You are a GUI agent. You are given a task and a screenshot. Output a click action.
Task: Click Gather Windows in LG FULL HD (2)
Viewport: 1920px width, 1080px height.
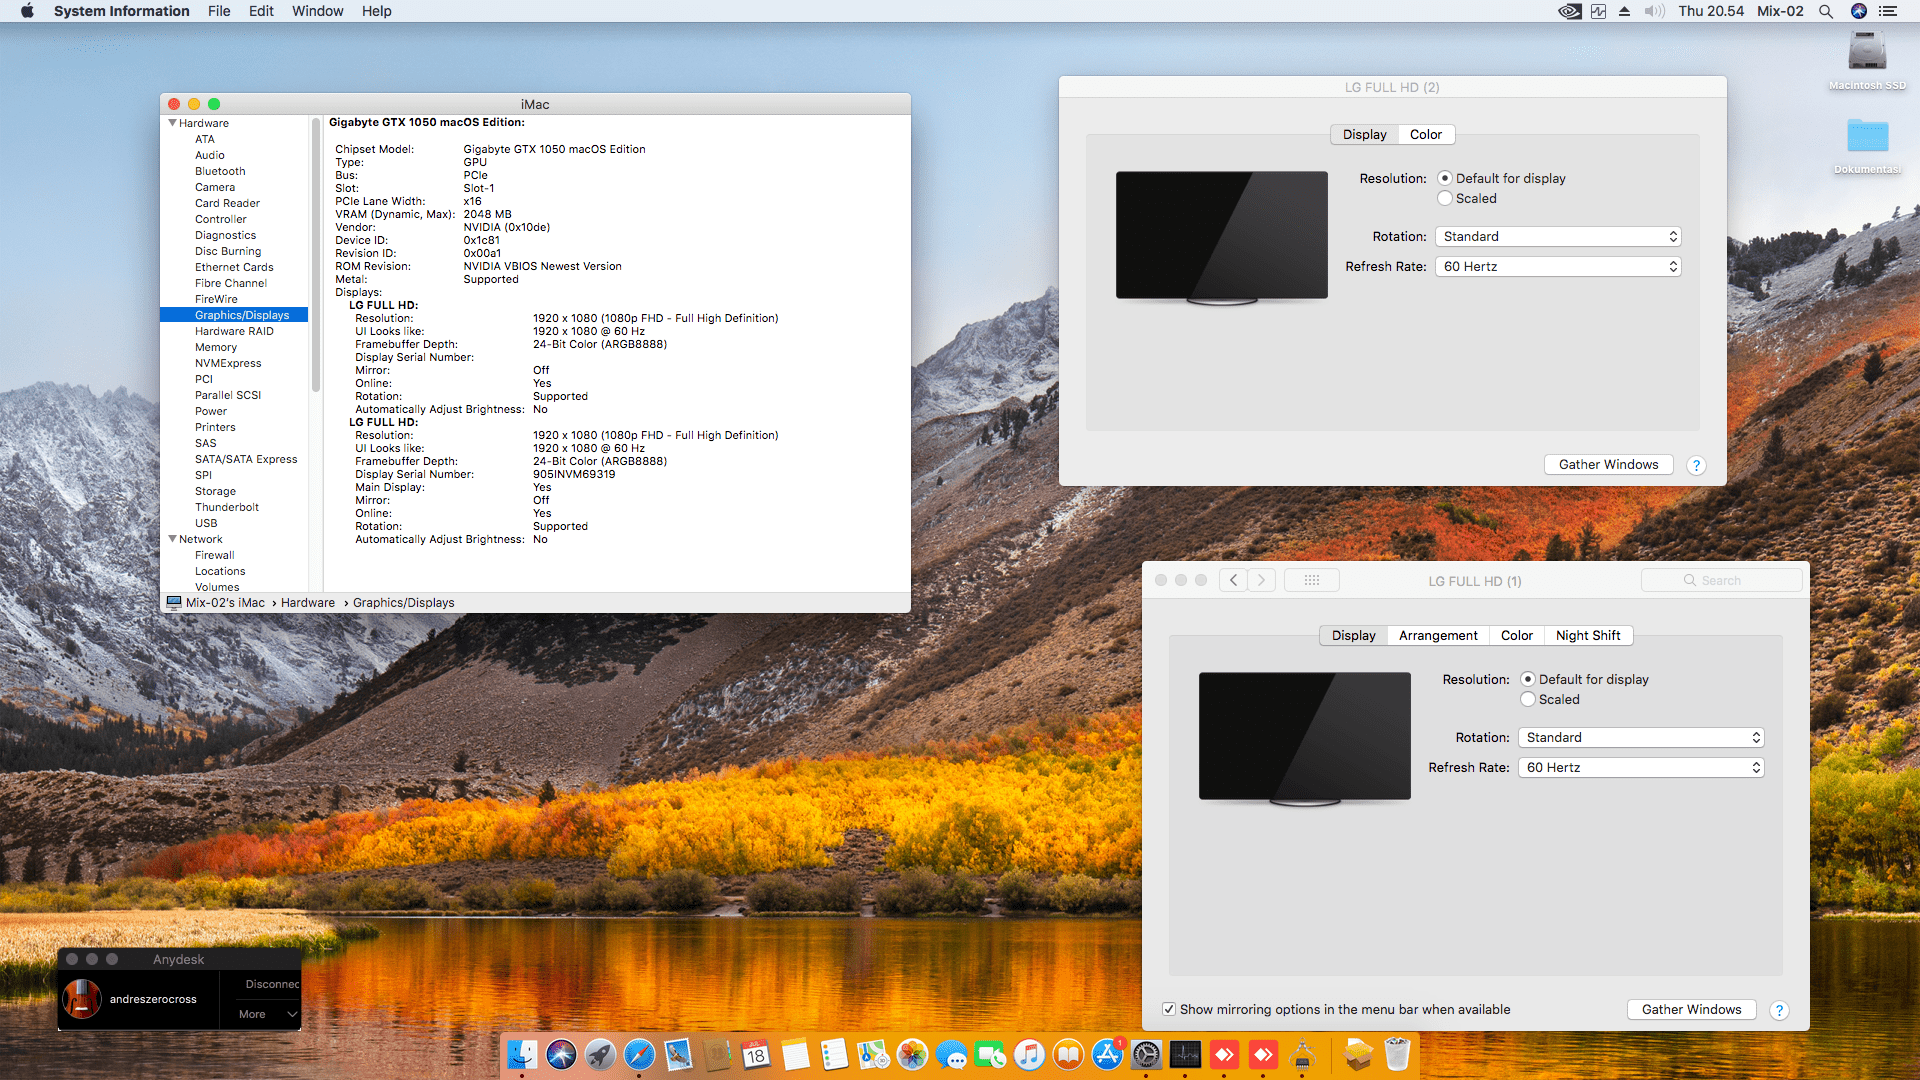coord(1608,464)
